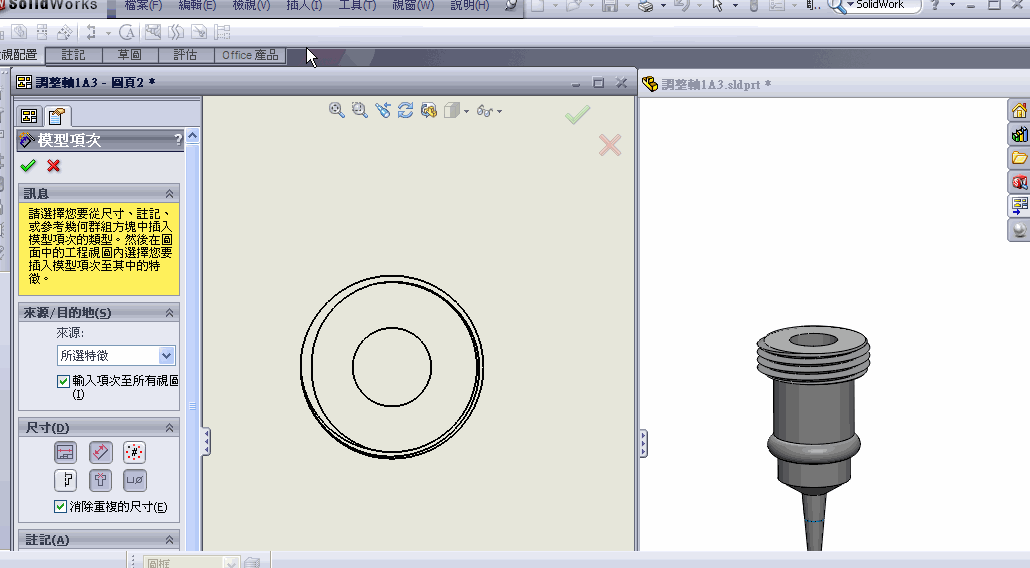
Task: Click the Save icon in toolbar
Action: point(610,6)
